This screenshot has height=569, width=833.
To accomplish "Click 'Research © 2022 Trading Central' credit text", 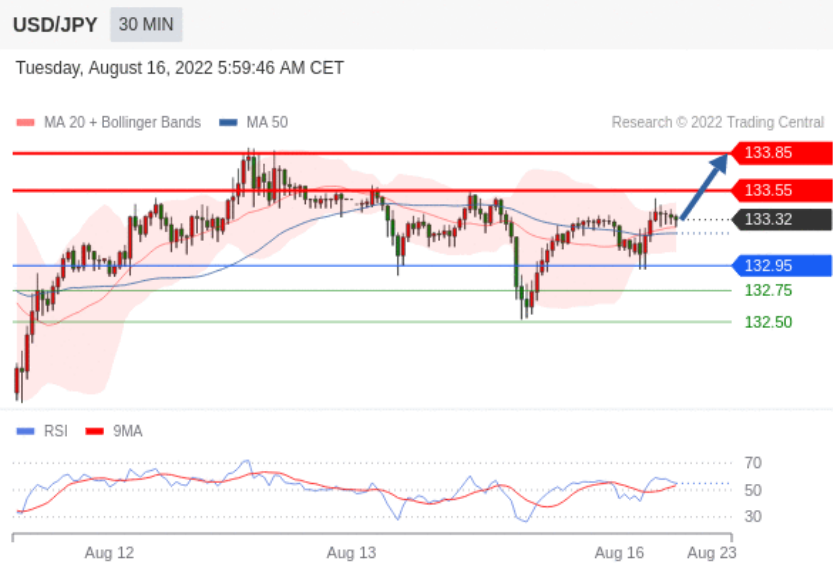I will coord(718,123).
